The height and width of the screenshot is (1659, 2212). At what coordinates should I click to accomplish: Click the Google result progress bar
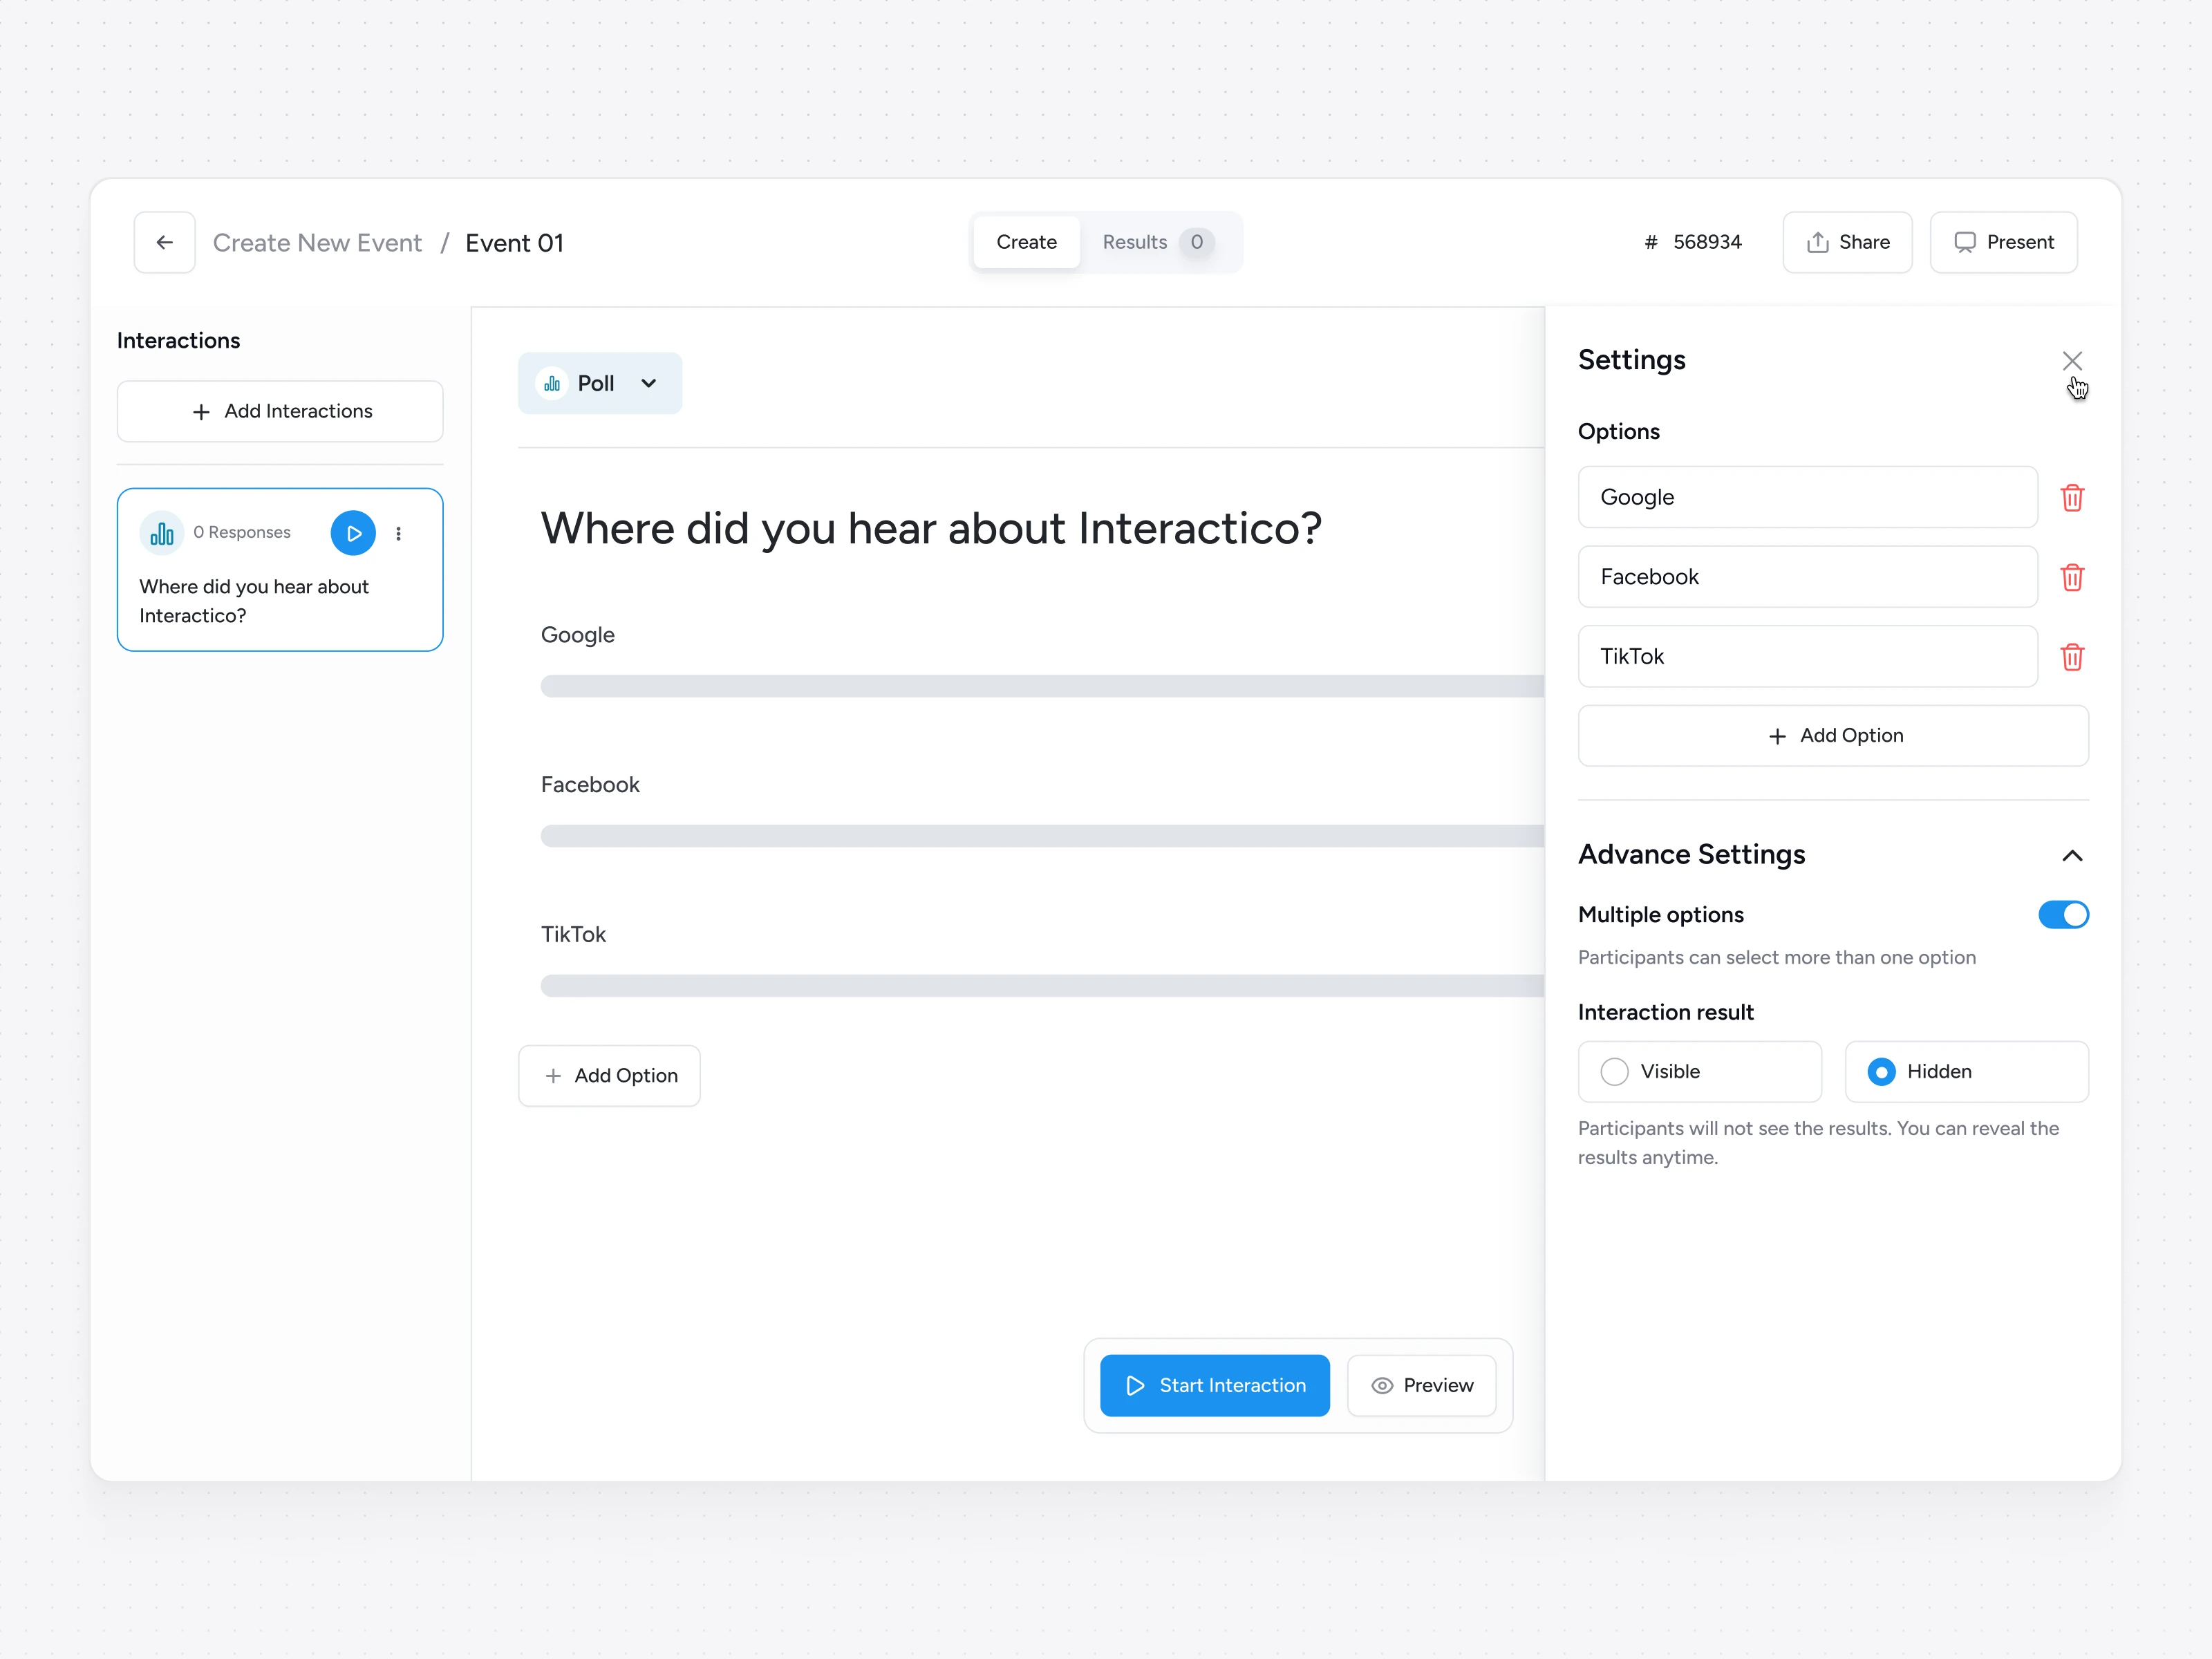pyautogui.click(x=1040, y=686)
